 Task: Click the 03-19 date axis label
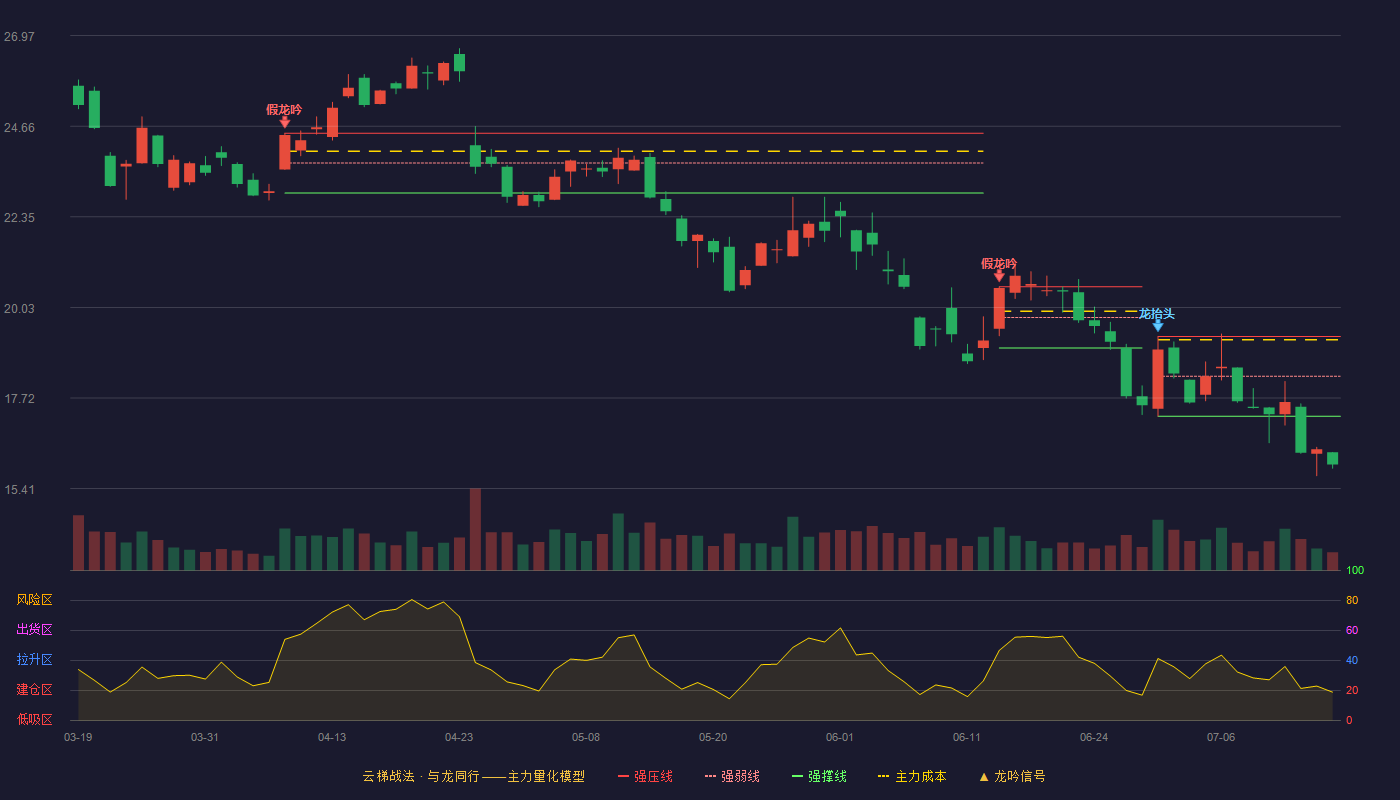tap(78, 737)
